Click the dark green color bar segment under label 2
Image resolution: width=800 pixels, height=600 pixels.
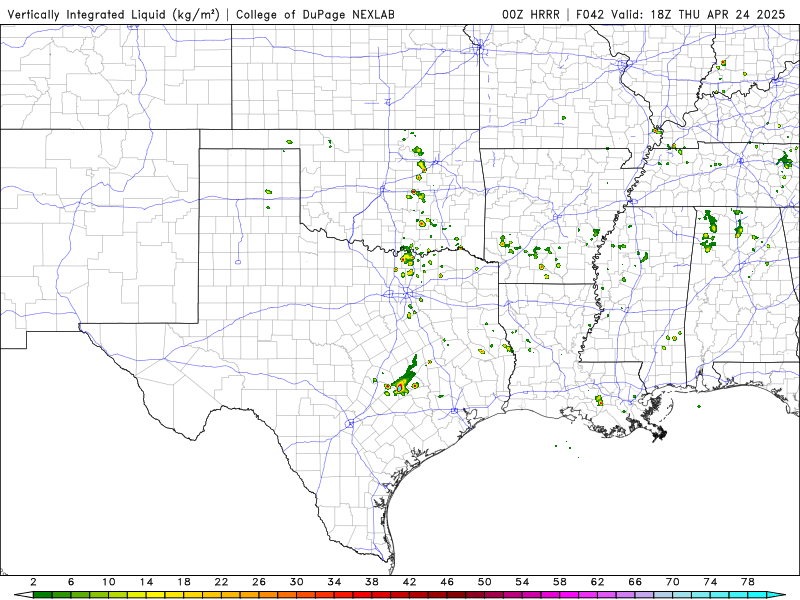(x=42, y=595)
